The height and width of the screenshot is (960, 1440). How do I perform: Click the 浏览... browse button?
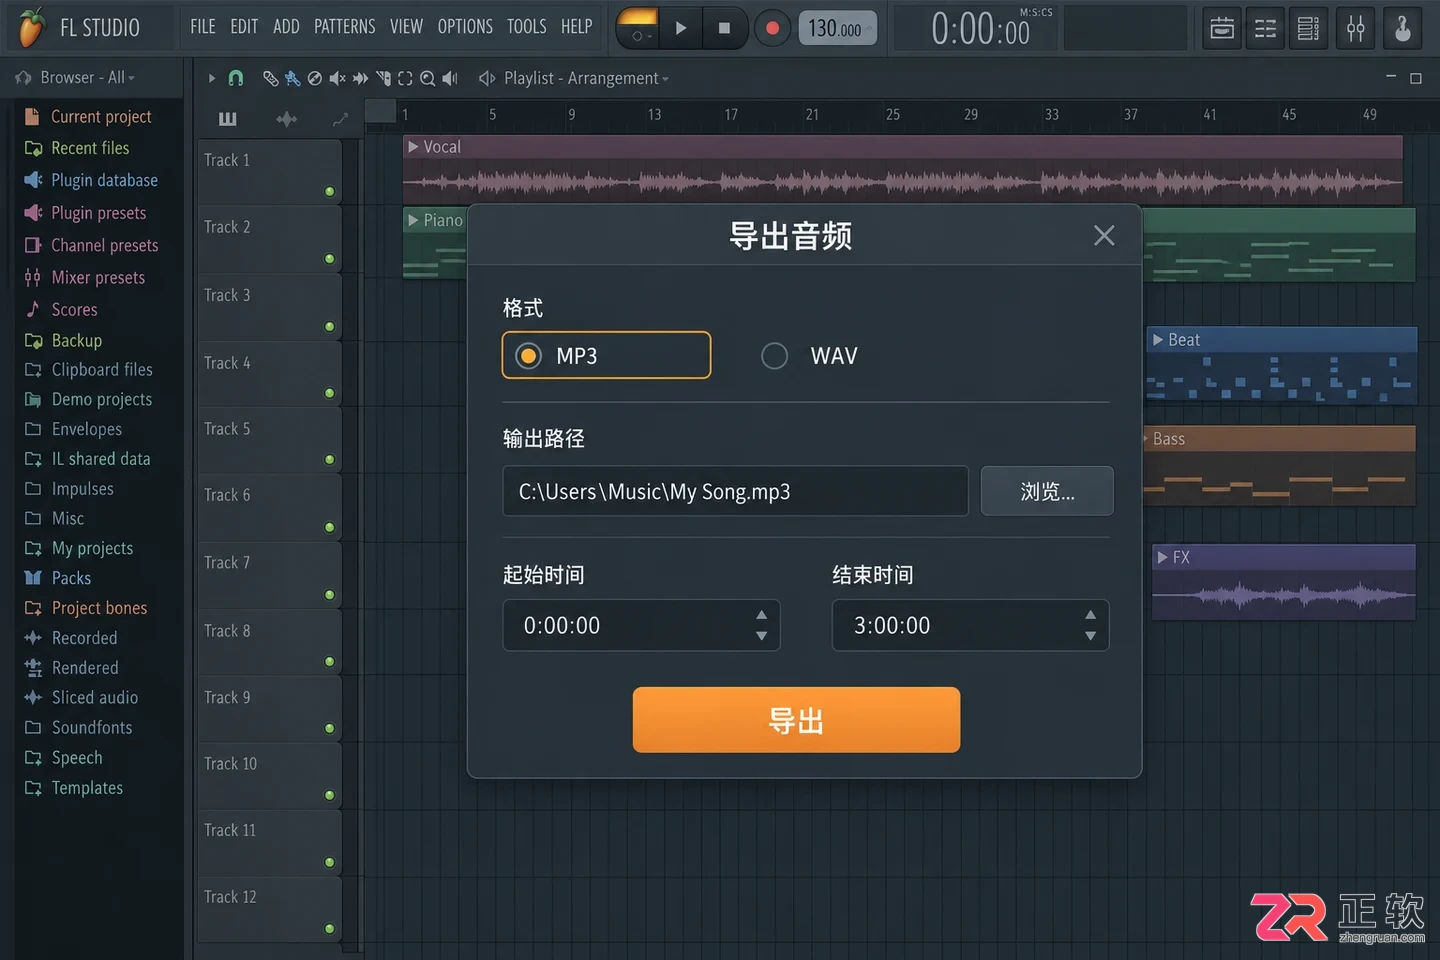1047,491
